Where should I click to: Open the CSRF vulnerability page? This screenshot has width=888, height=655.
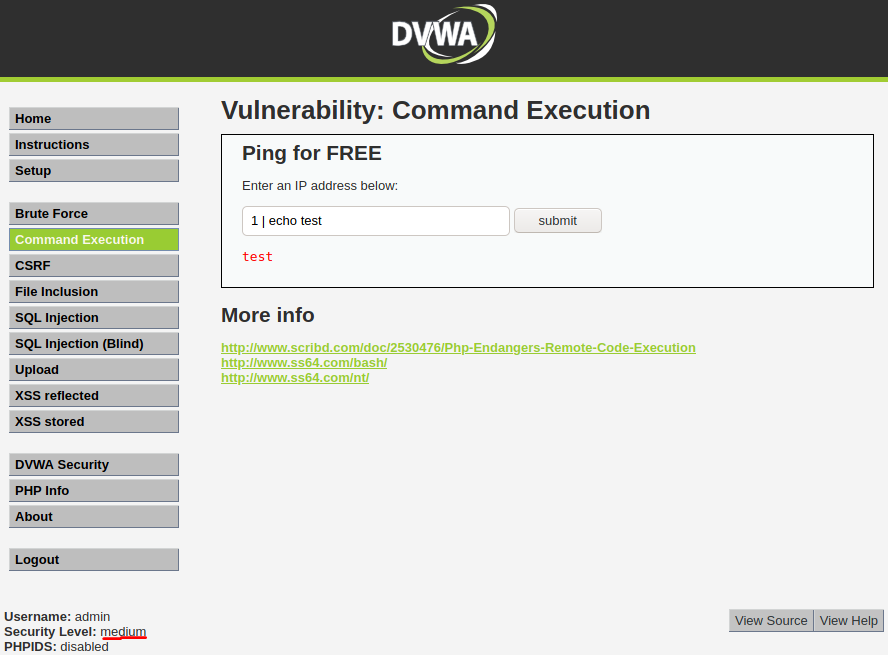click(94, 266)
